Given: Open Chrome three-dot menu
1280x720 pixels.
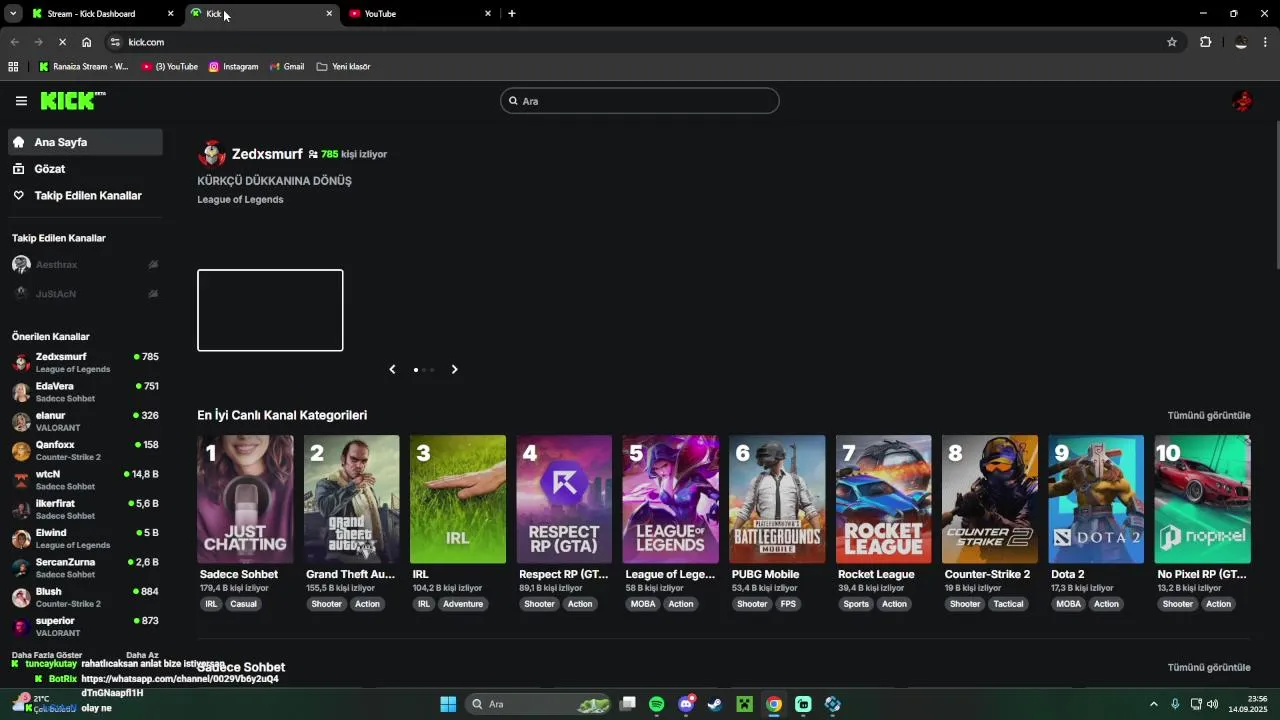Looking at the screenshot, I should (1266, 42).
